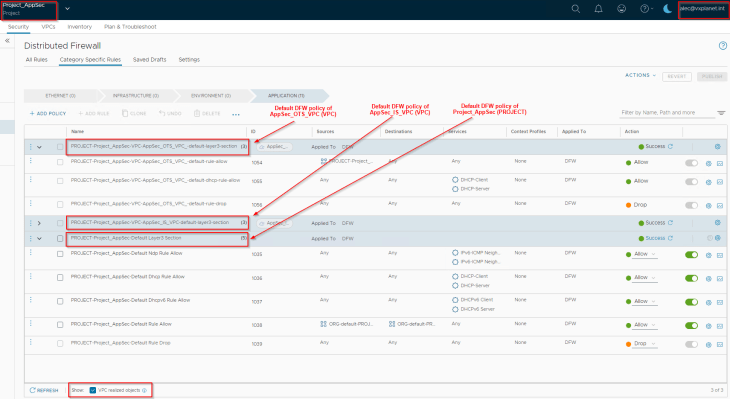Image resolution: width=730 pixels, height=399 pixels.
Task: Click ADD POLICY button
Action: click(48, 114)
